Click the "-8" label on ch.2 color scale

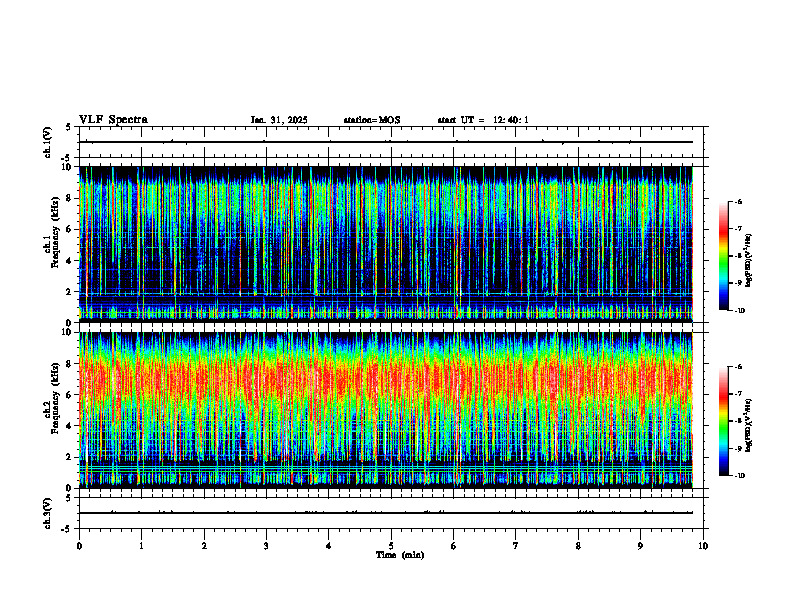738,421
